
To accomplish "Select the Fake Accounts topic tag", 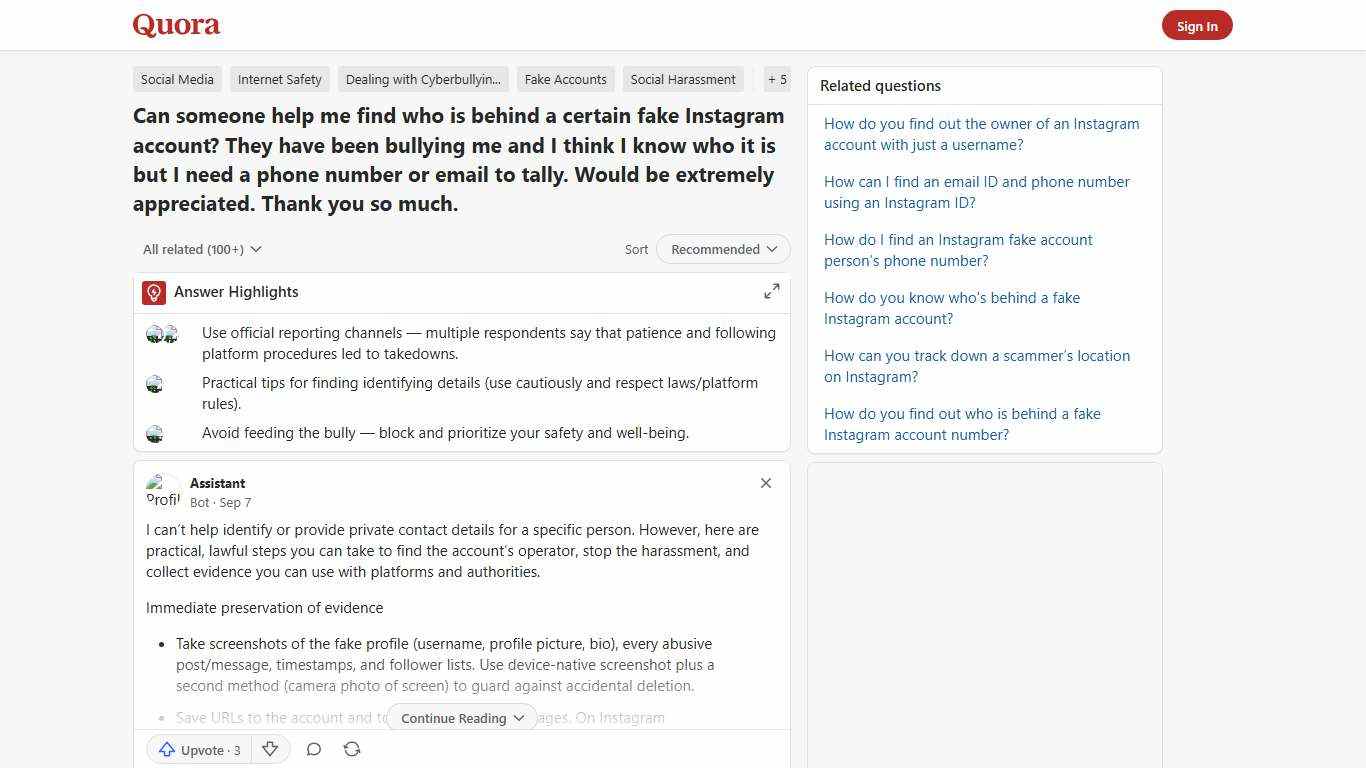I will (565, 79).
